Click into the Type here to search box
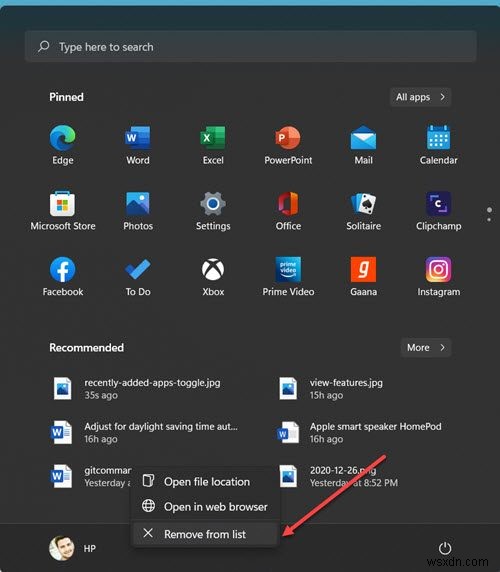500x572 pixels. 251,46
